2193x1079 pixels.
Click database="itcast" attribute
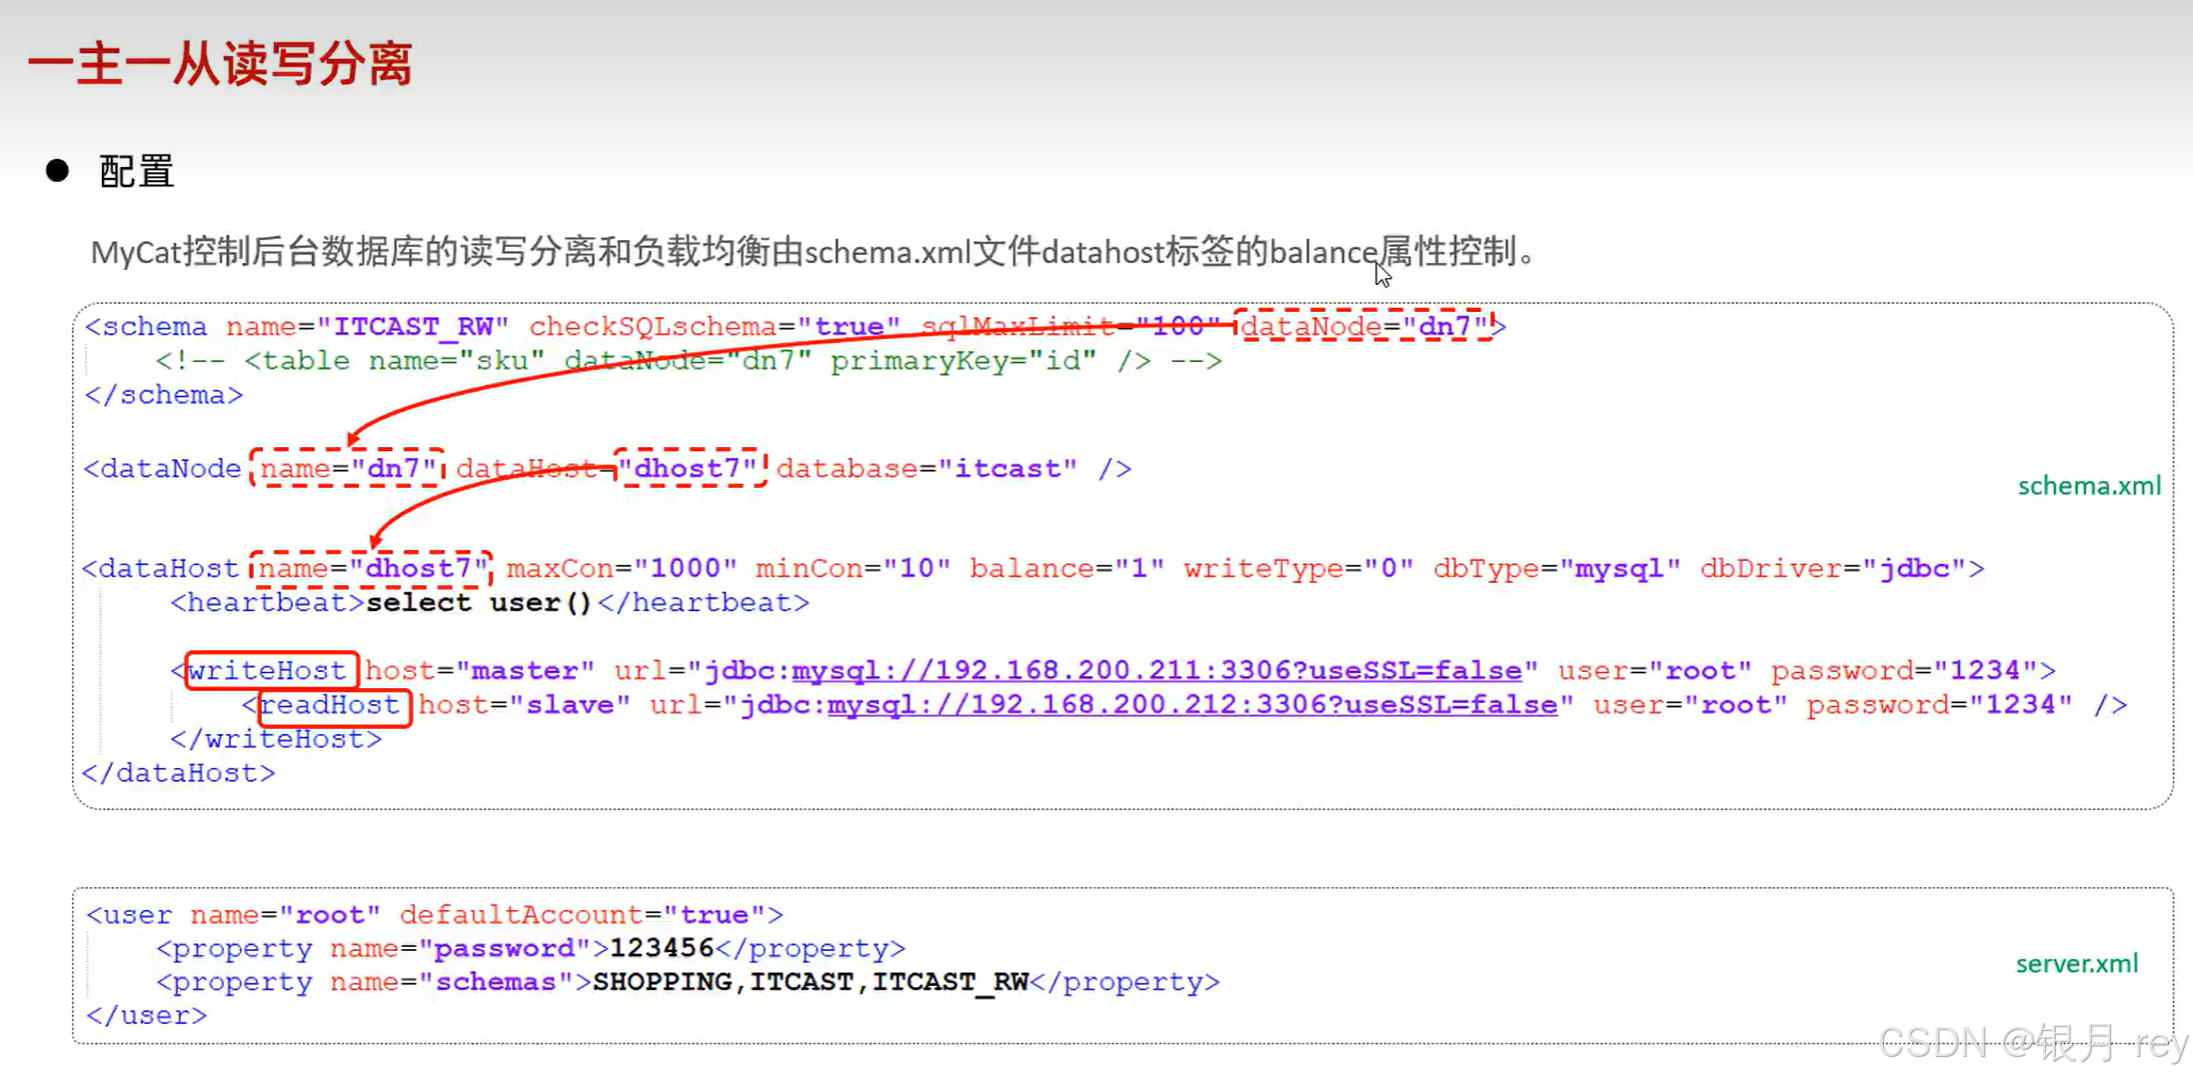coord(927,469)
